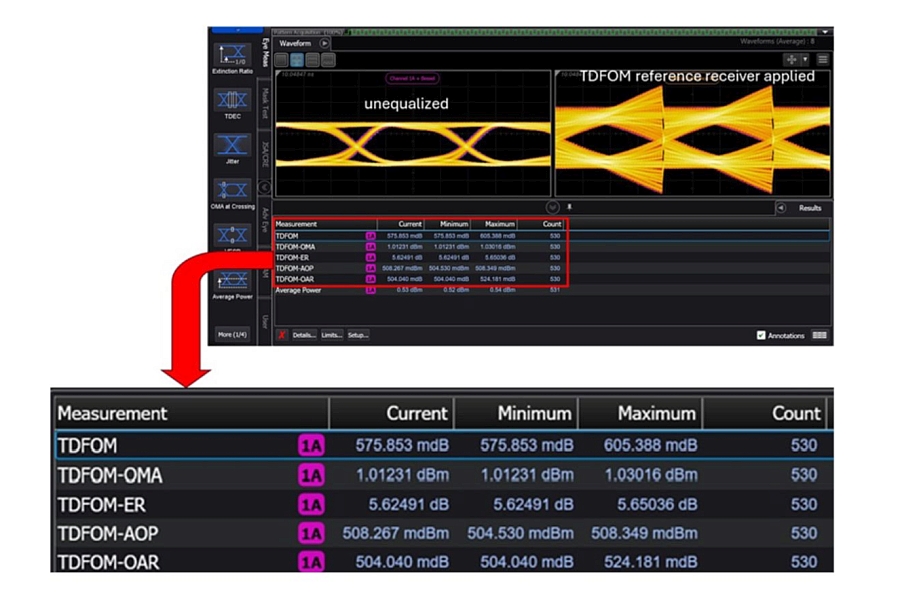Collapse results panel with the circled down chevron
This screenshot has width=900, height=600.
[x=552, y=208]
